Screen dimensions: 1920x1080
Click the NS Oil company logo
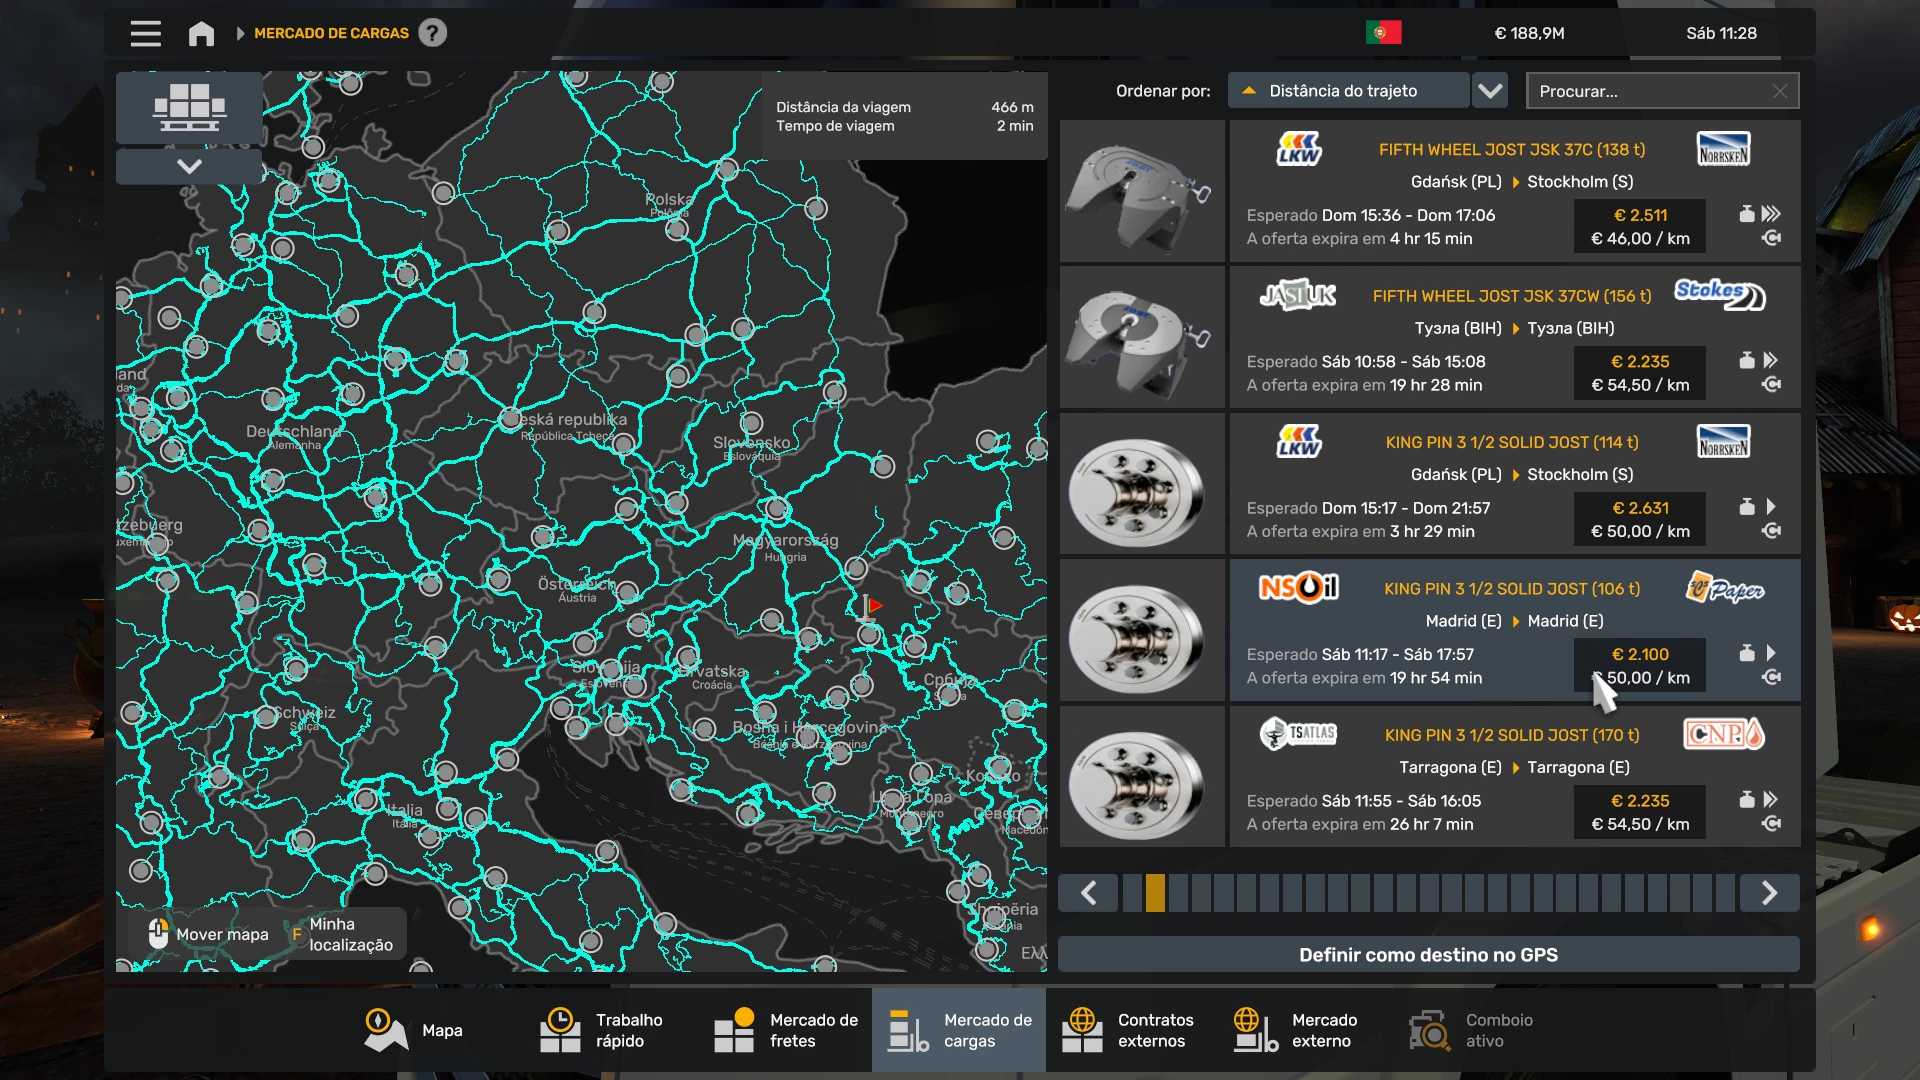click(x=1298, y=588)
